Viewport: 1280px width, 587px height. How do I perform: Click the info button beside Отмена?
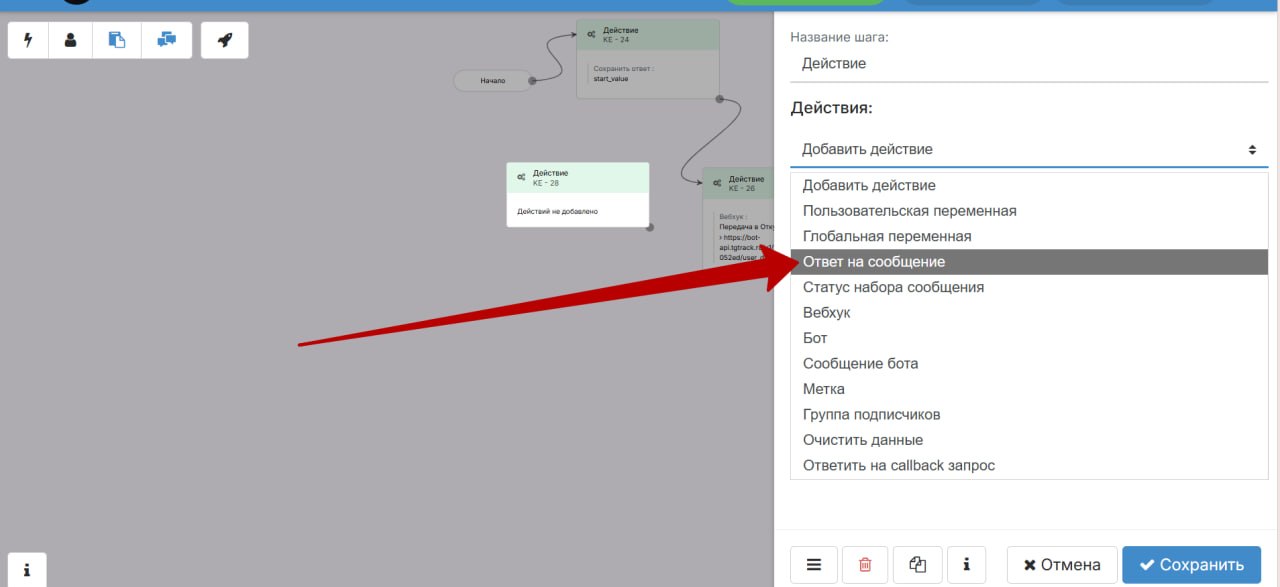tap(966, 565)
